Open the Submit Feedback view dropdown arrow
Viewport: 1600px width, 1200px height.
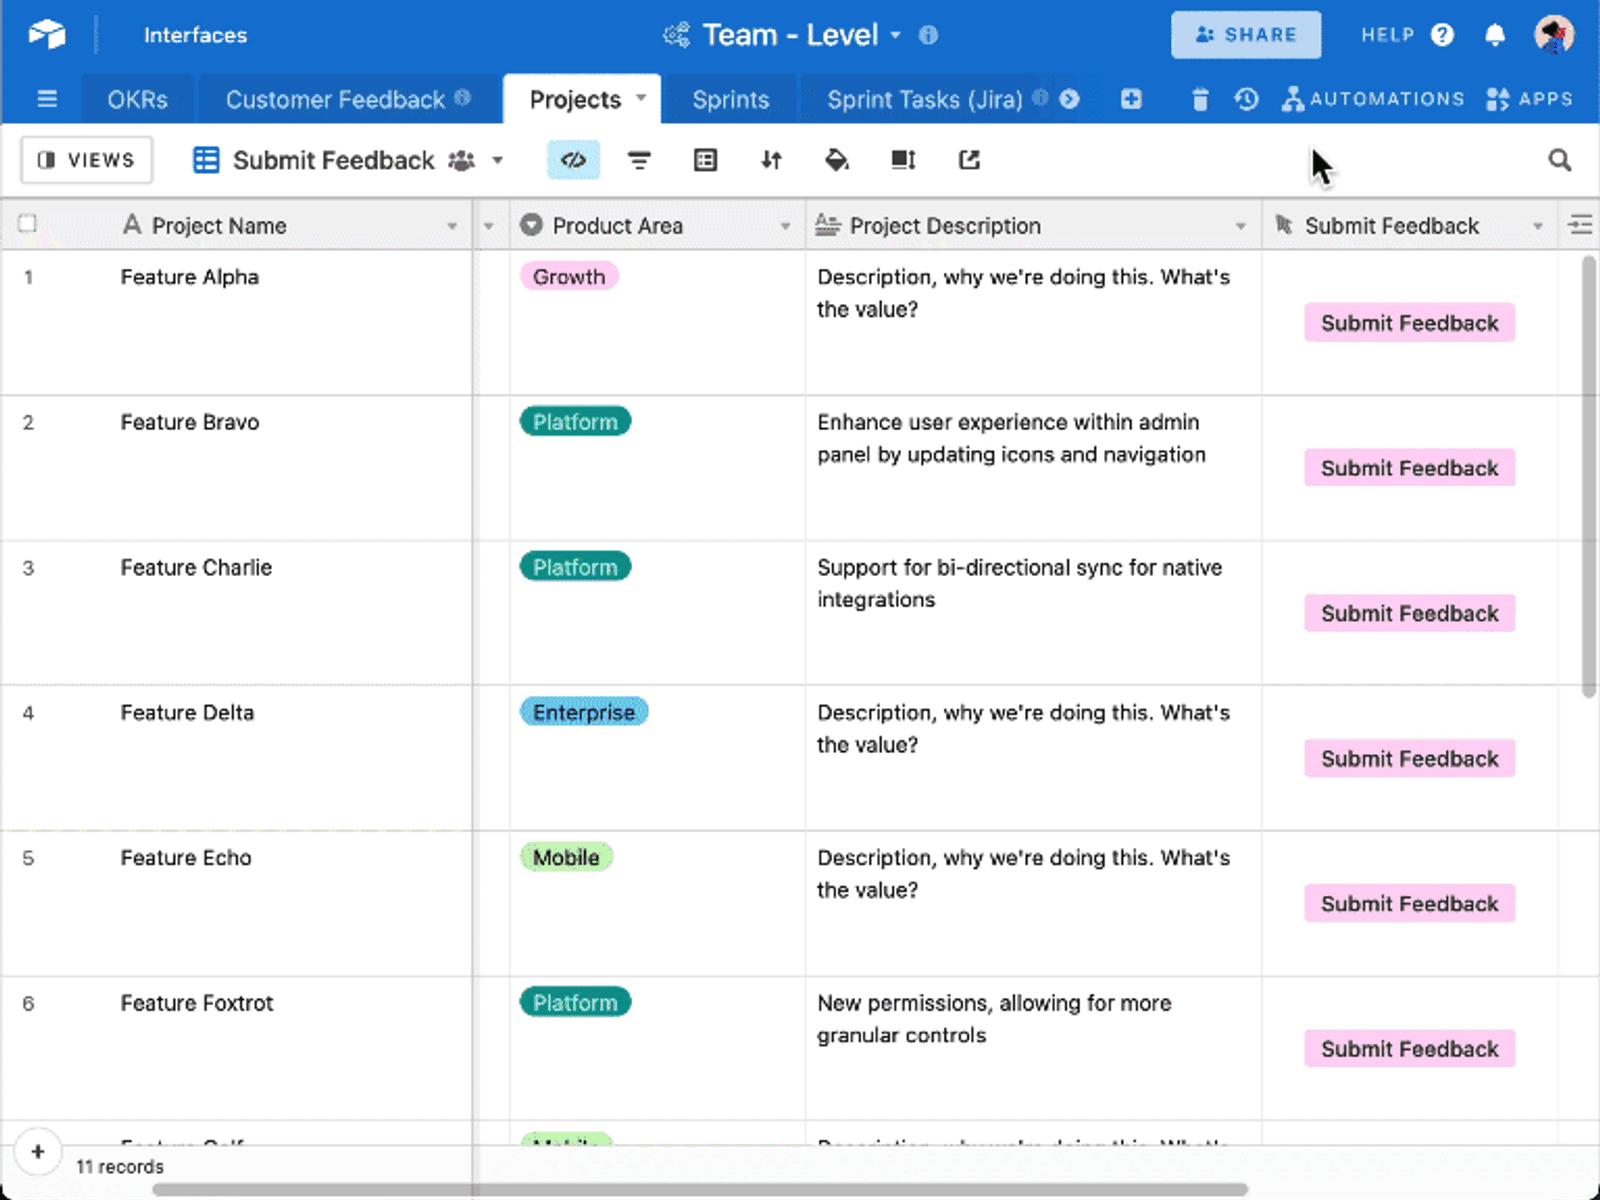point(497,160)
